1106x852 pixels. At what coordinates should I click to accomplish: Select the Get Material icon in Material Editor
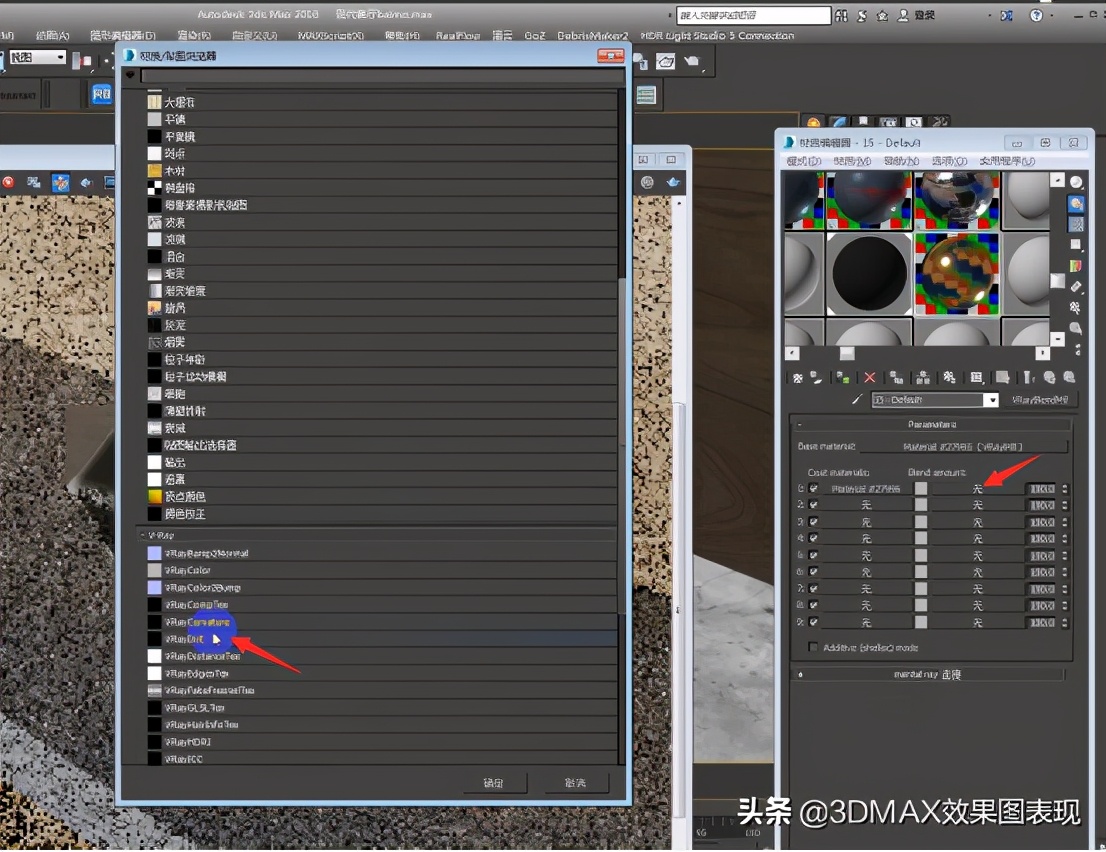click(797, 377)
